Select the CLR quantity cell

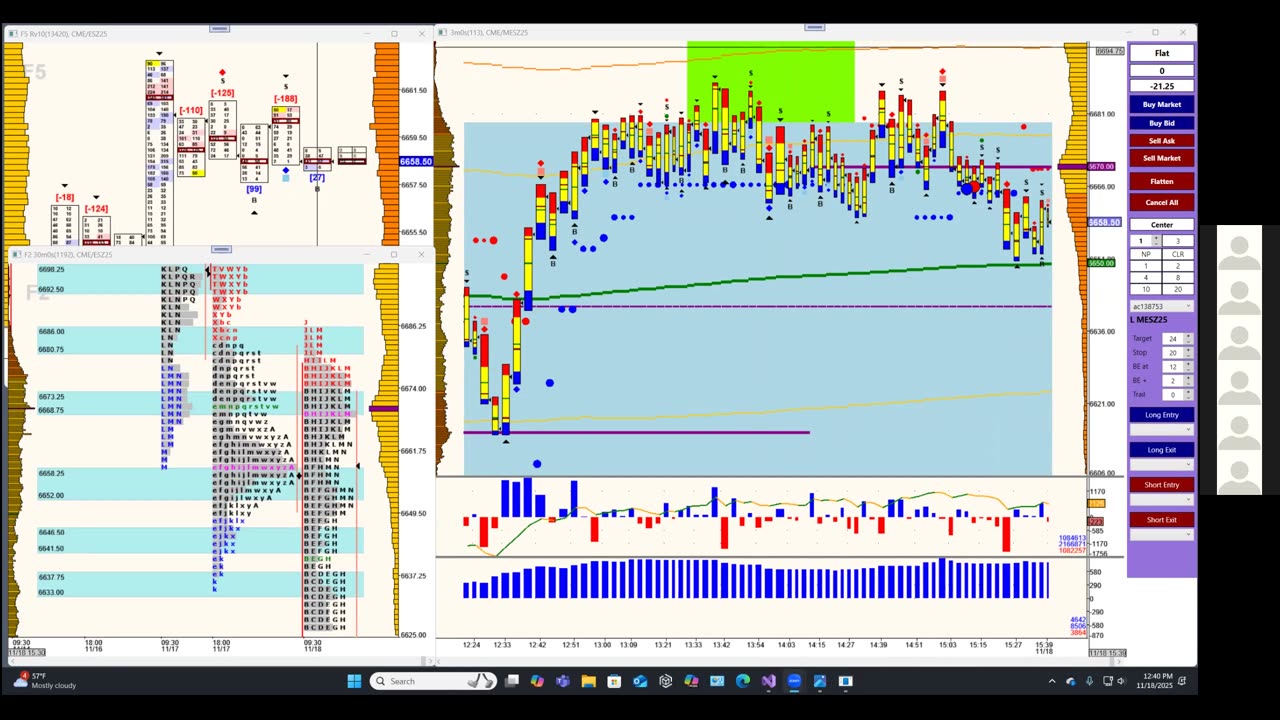point(1177,254)
